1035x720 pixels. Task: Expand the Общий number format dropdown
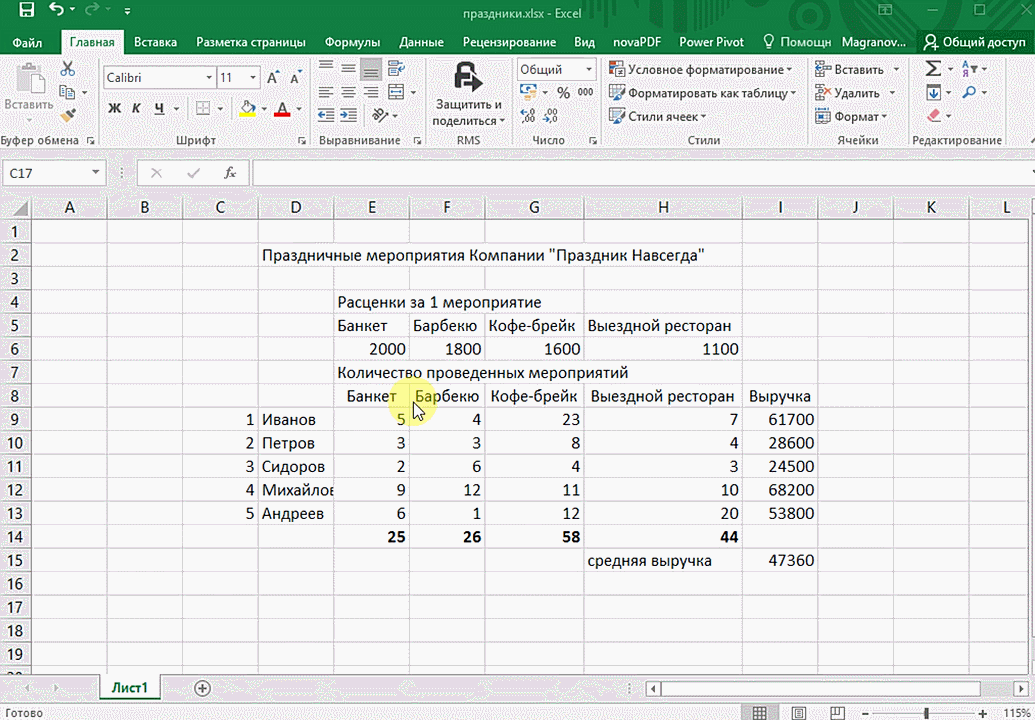click(x=588, y=70)
